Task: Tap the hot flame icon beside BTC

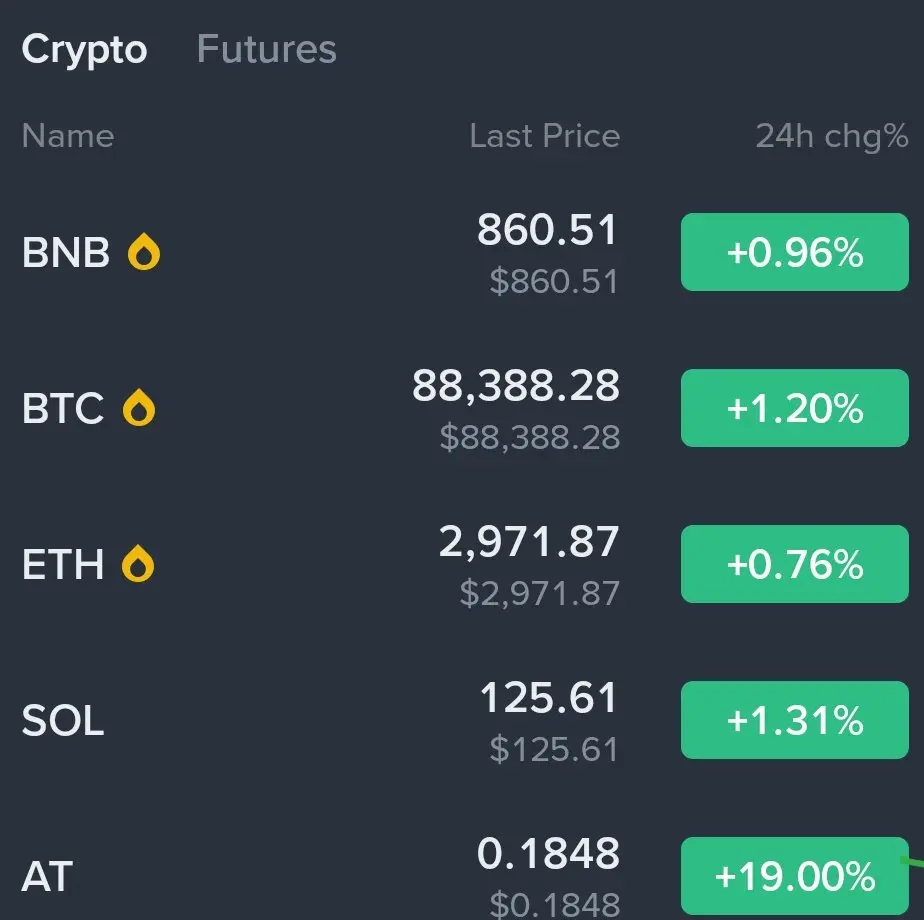Action: pyautogui.click(x=139, y=409)
